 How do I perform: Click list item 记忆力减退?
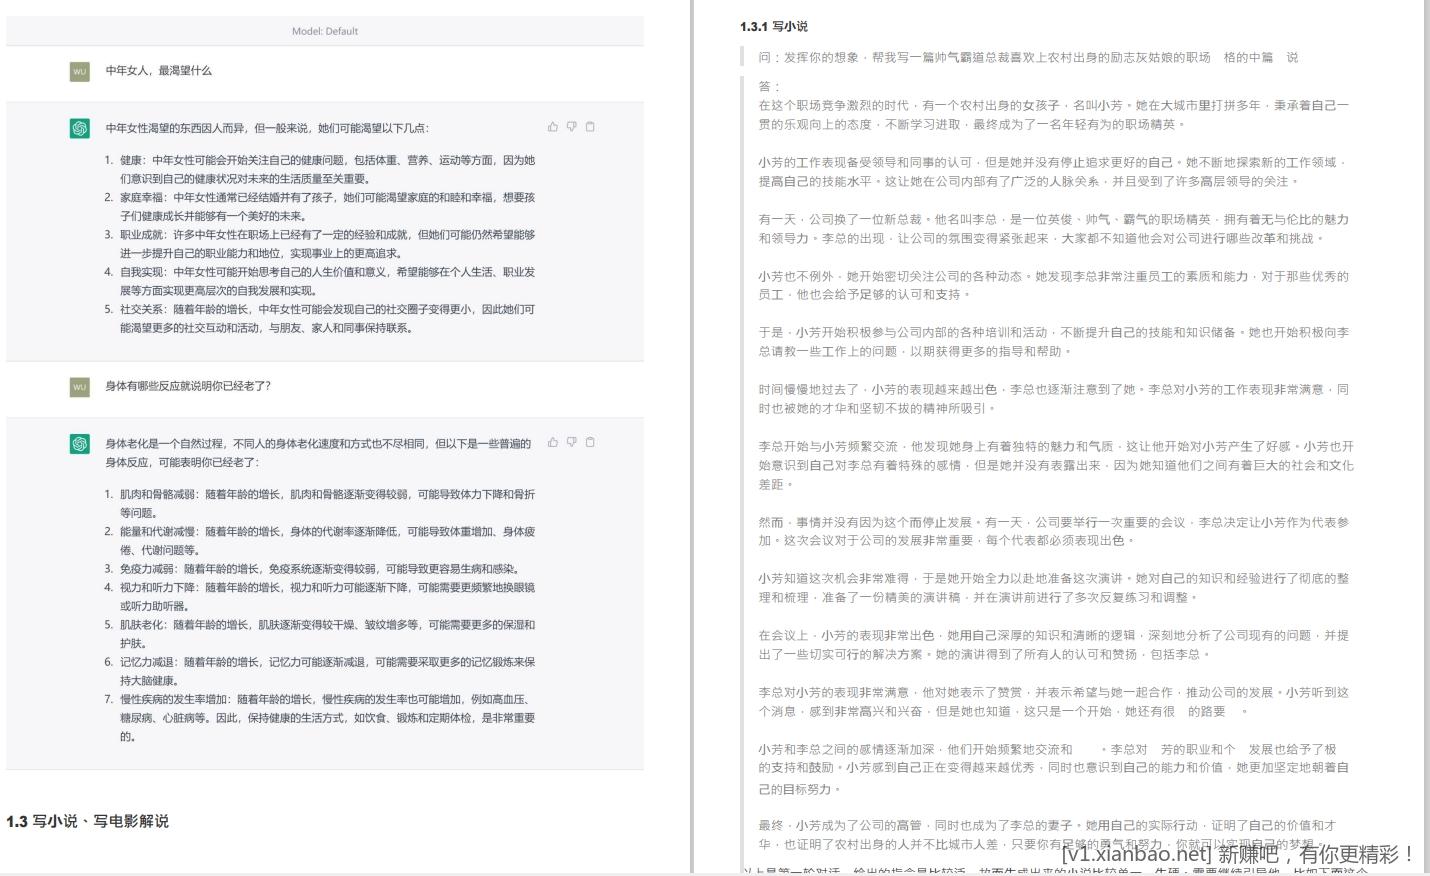point(320,671)
